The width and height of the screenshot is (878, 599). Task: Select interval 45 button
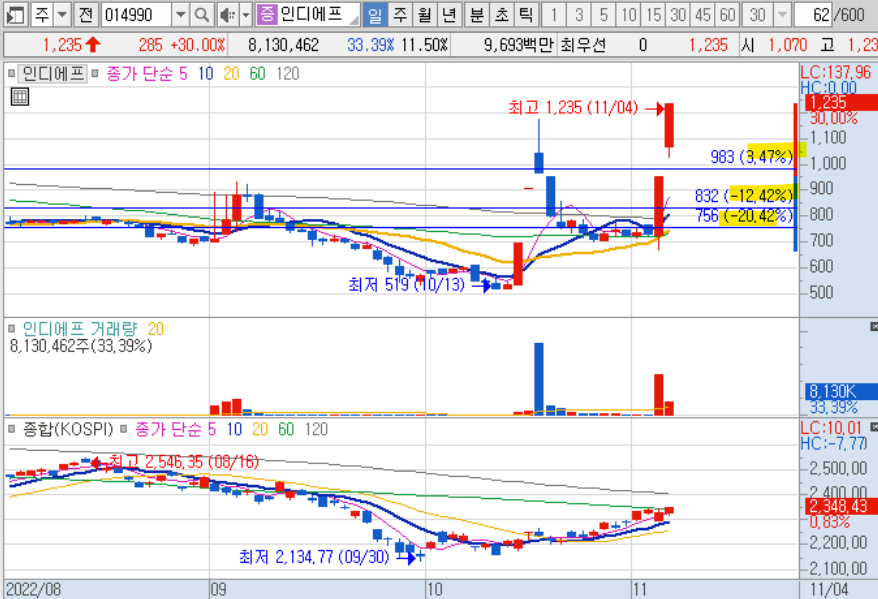(x=703, y=15)
